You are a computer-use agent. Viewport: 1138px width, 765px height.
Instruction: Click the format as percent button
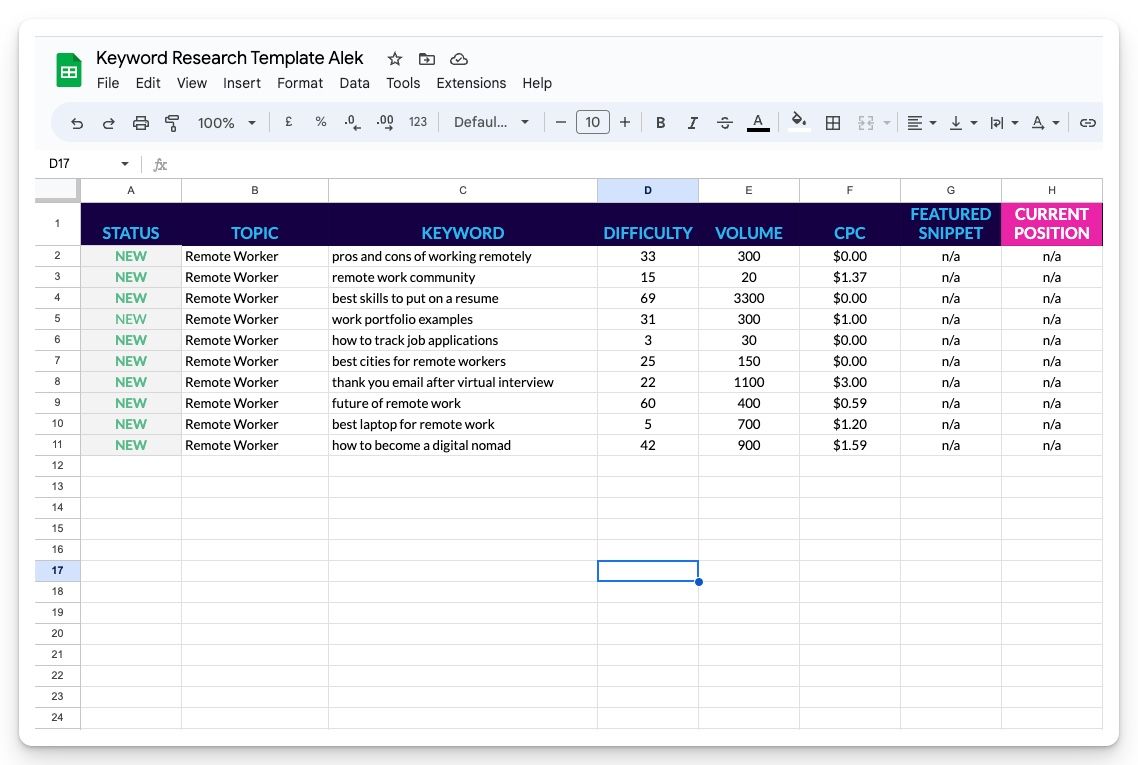coord(321,122)
